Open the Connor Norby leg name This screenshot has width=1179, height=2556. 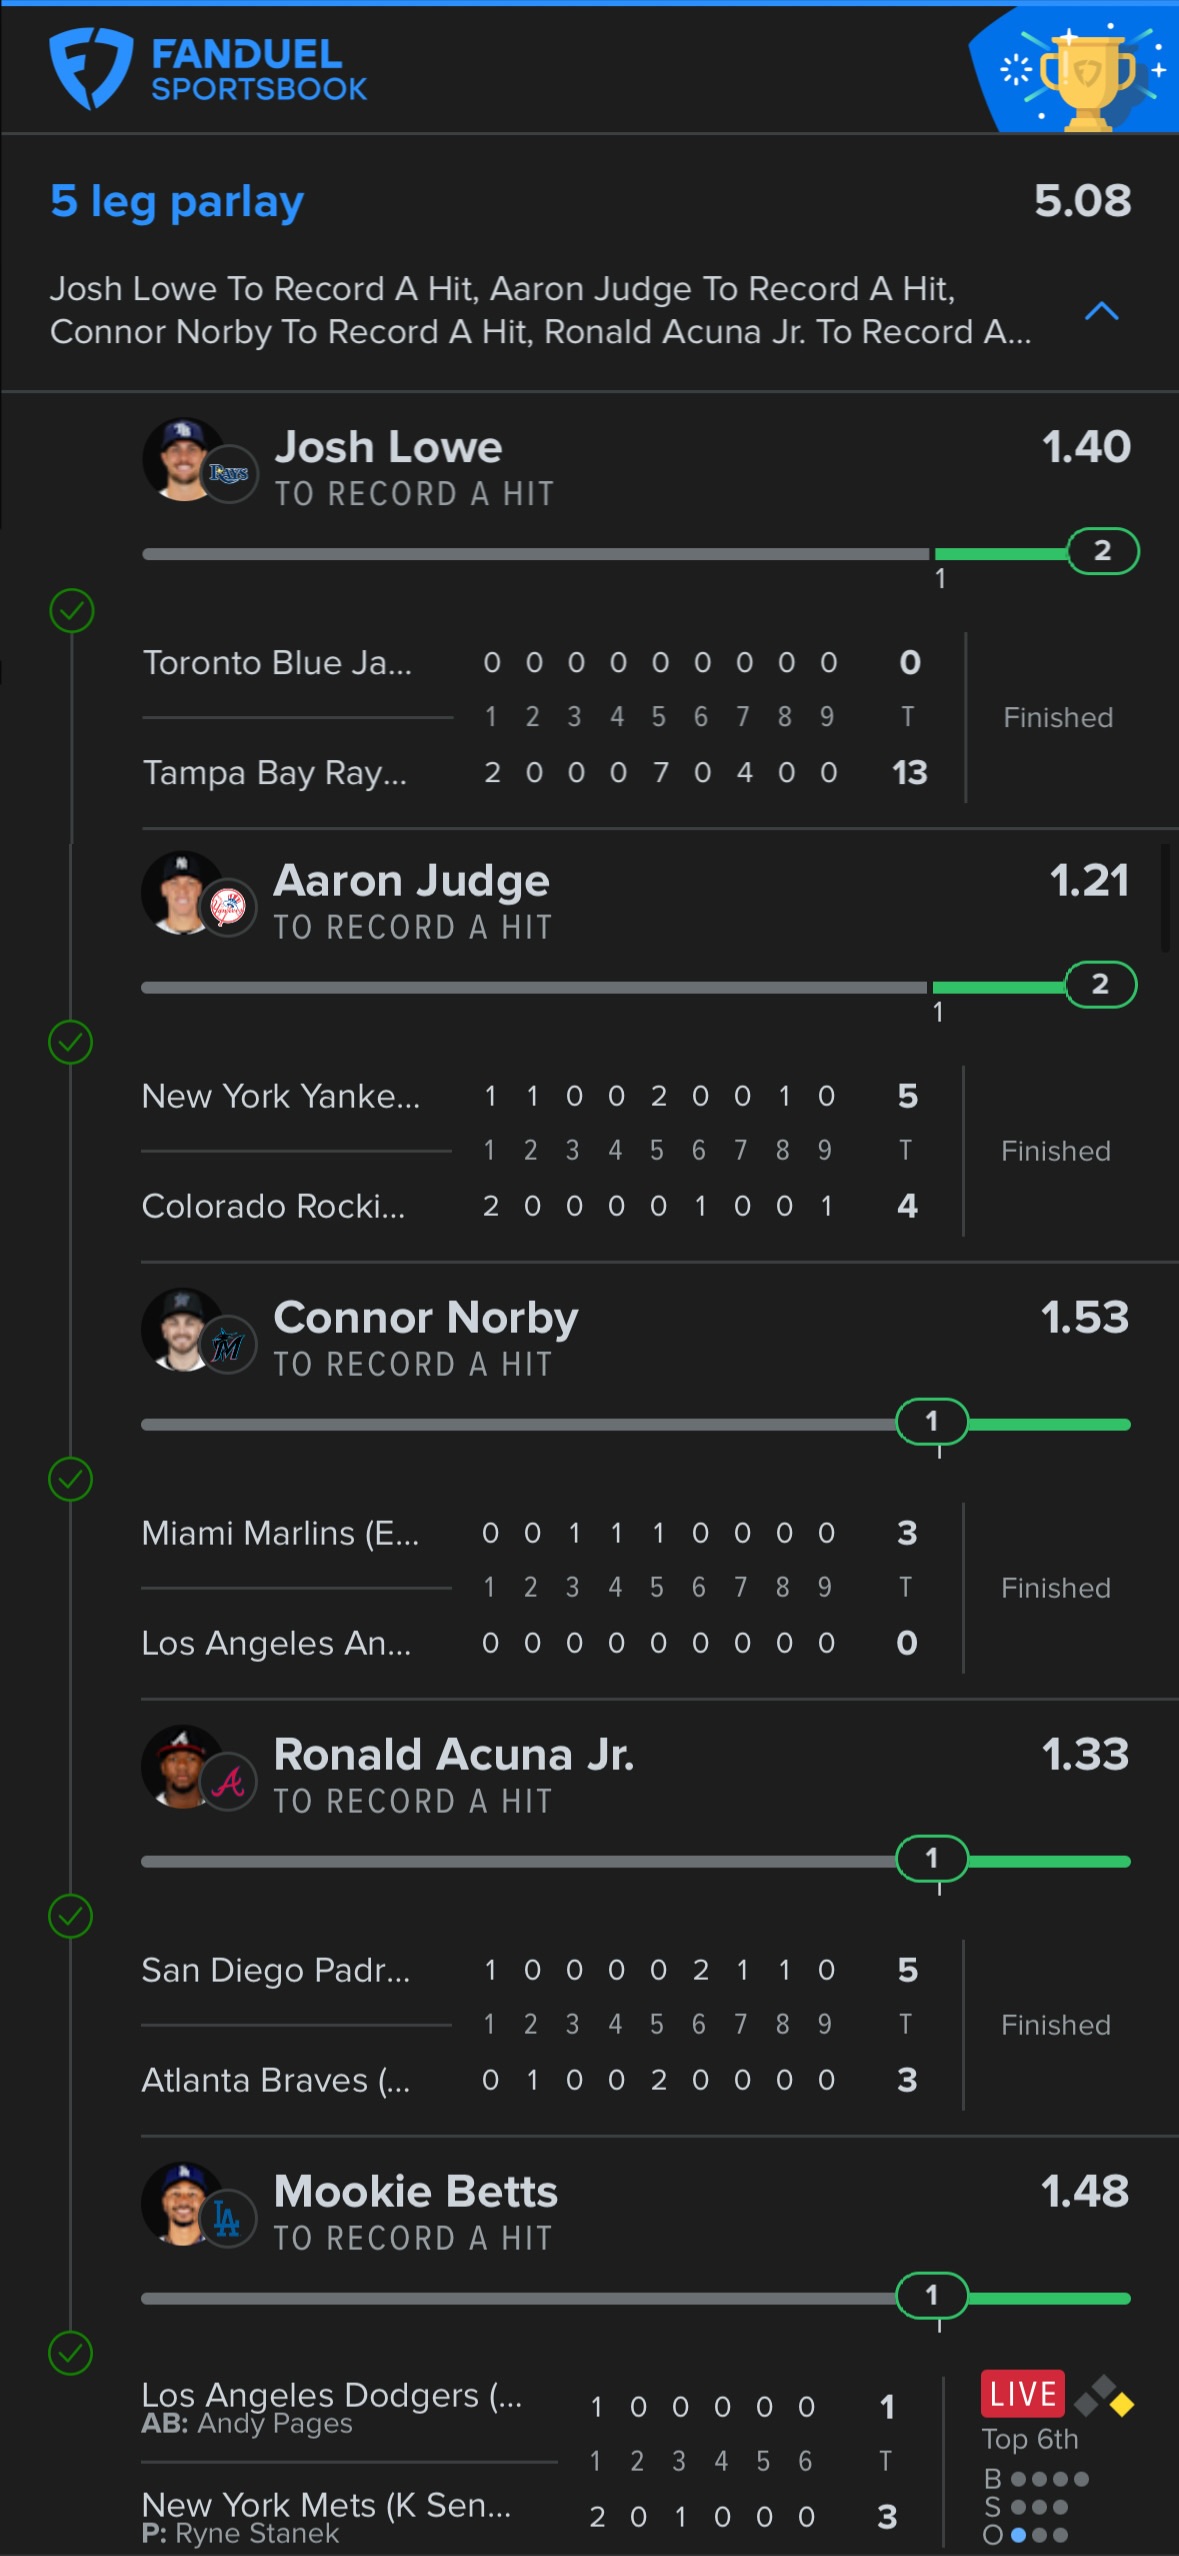click(x=426, y=1317)
